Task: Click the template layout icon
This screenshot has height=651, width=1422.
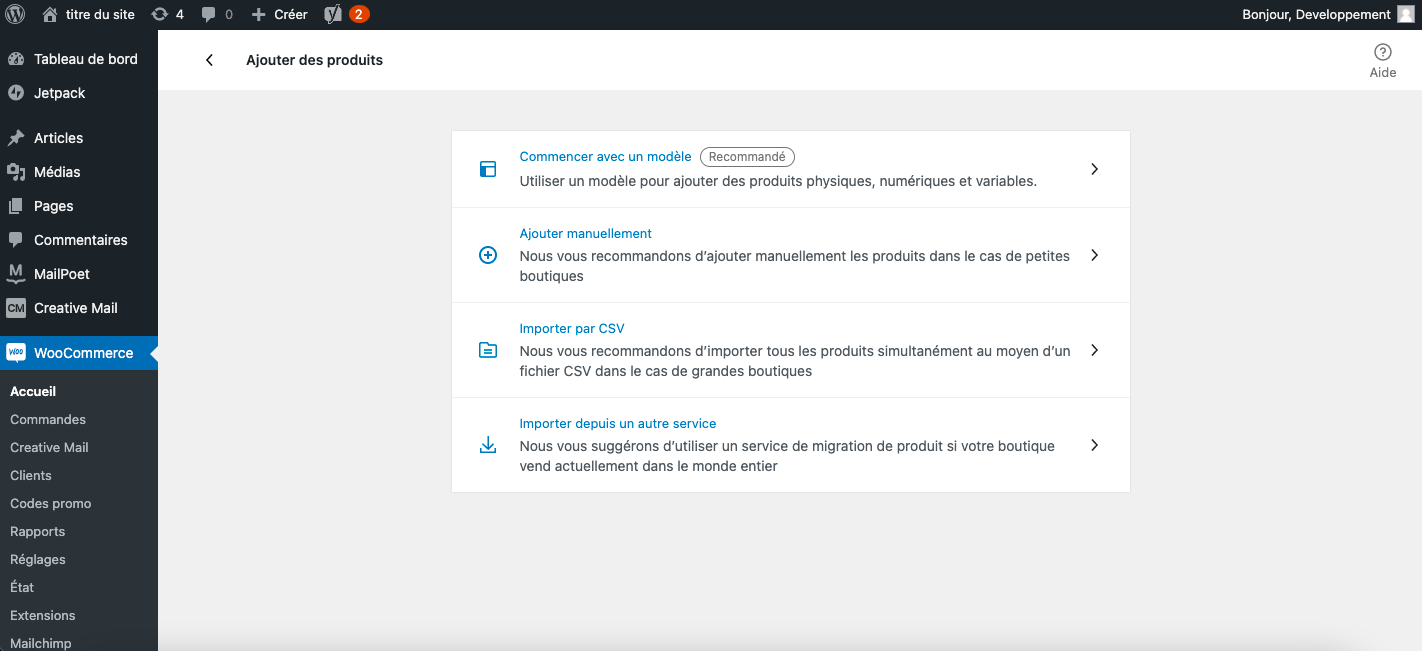Action: pyautogui.click(x=488, y=169)
